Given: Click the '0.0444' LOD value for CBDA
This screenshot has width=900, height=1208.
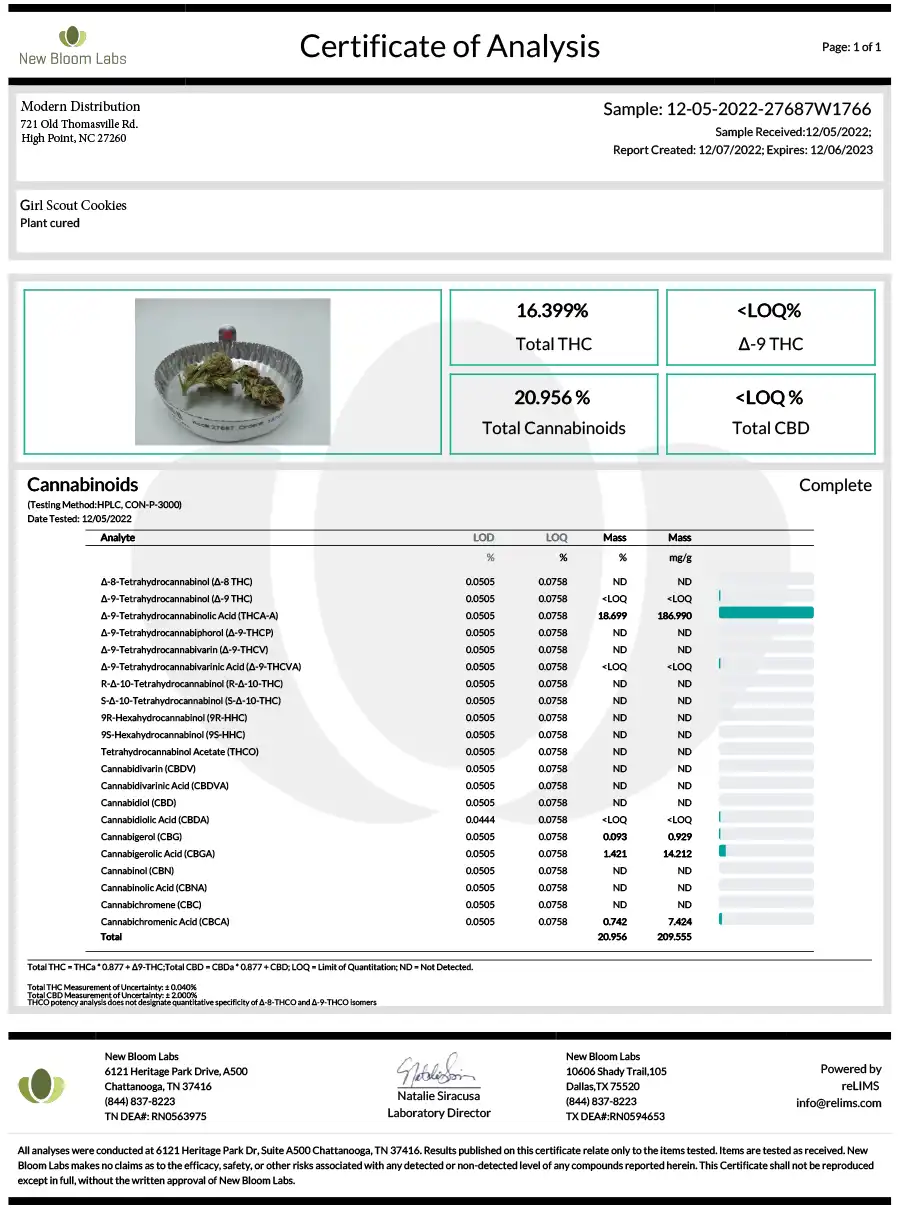Looking at the screenshot, I should pyautogui.click(x=480, y=819).
